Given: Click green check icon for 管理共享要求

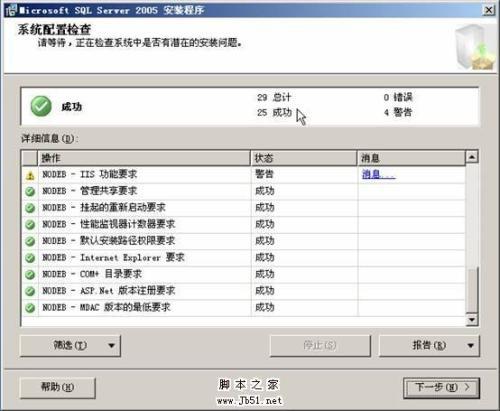Looking at the screenshot, I should [30, 192].
